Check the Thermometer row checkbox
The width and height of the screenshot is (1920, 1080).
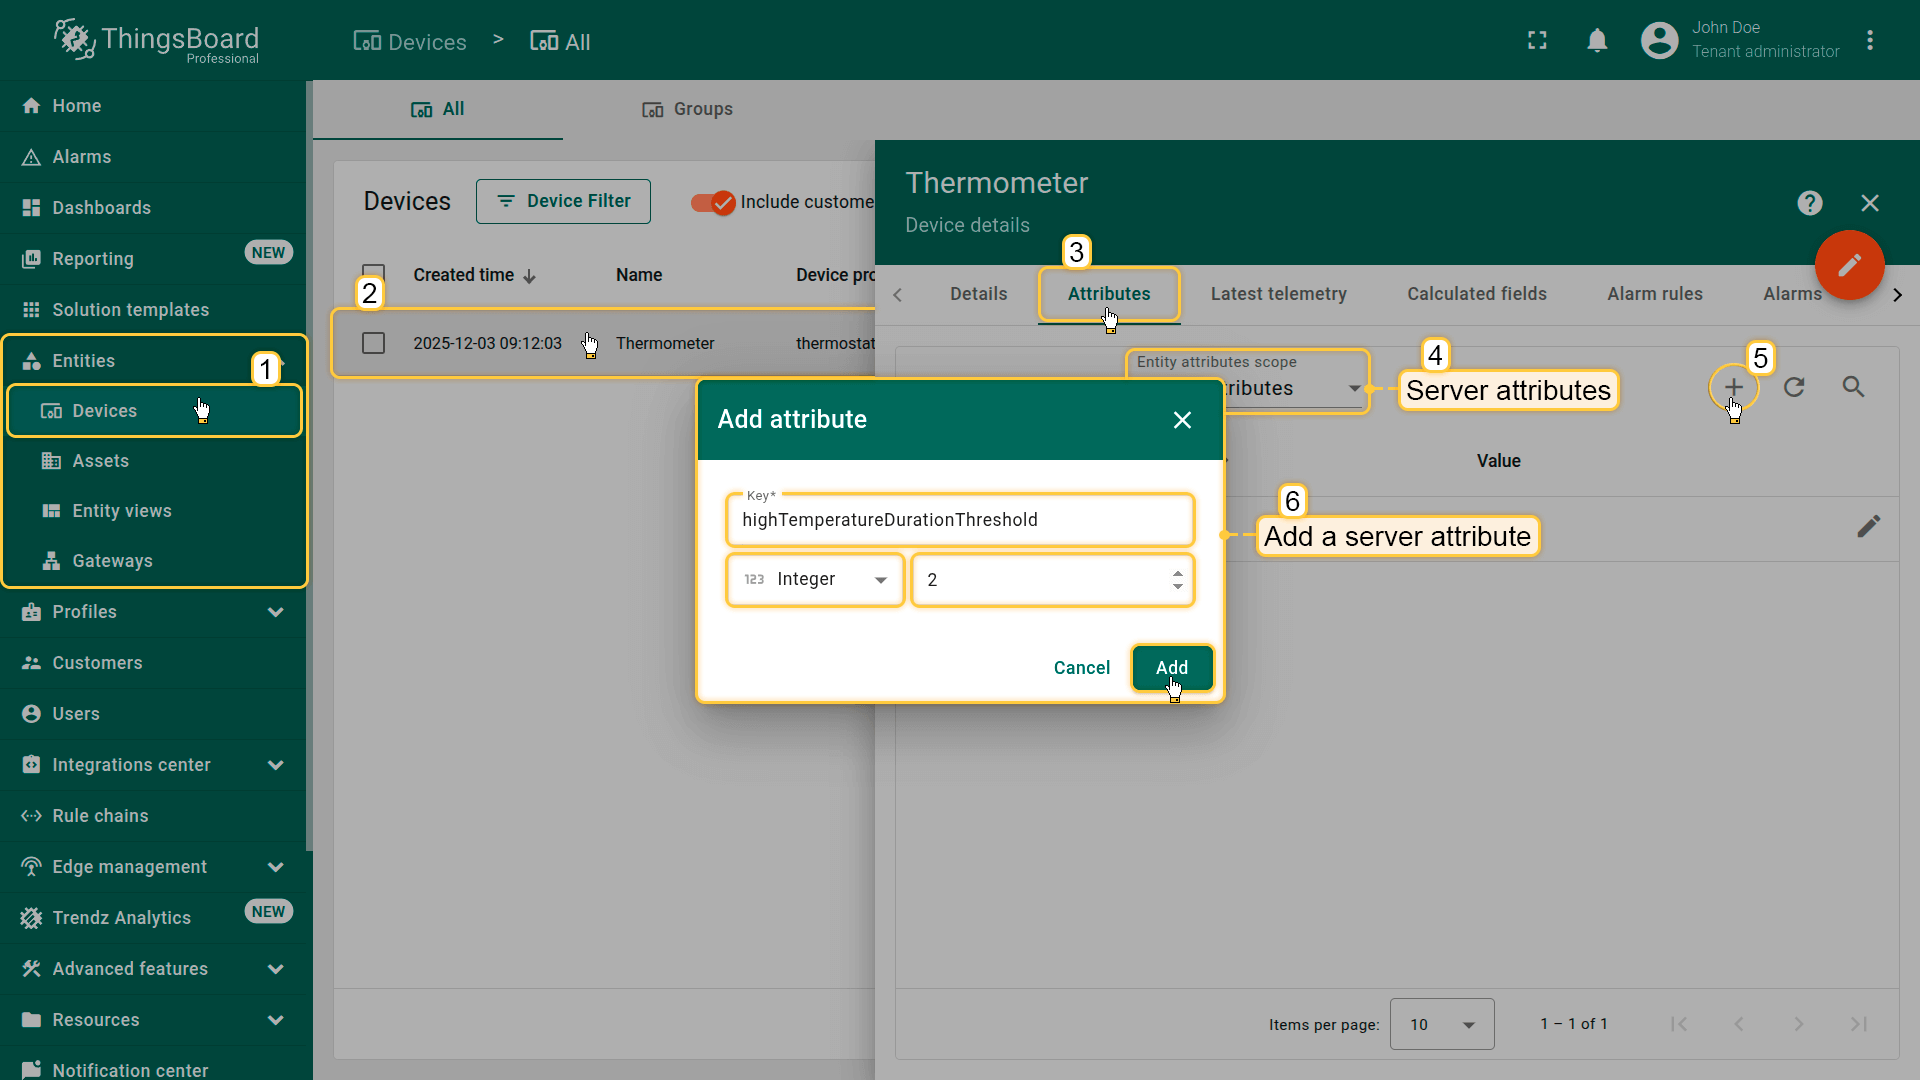click(373, 343)
